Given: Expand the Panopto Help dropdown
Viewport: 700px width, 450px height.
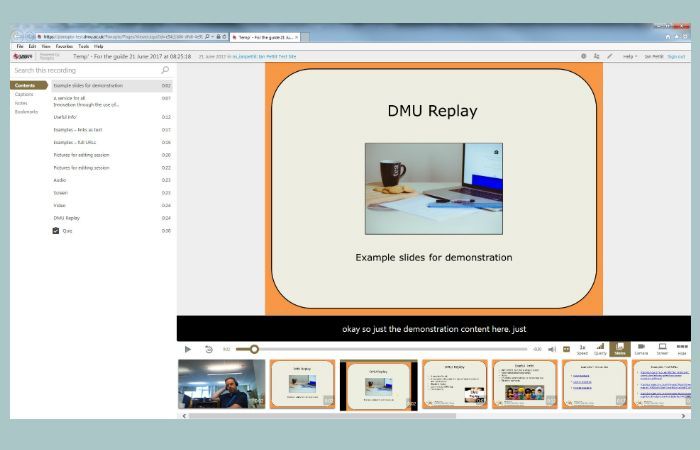Looking at the screenshot, I should click(x=629, y=57).
